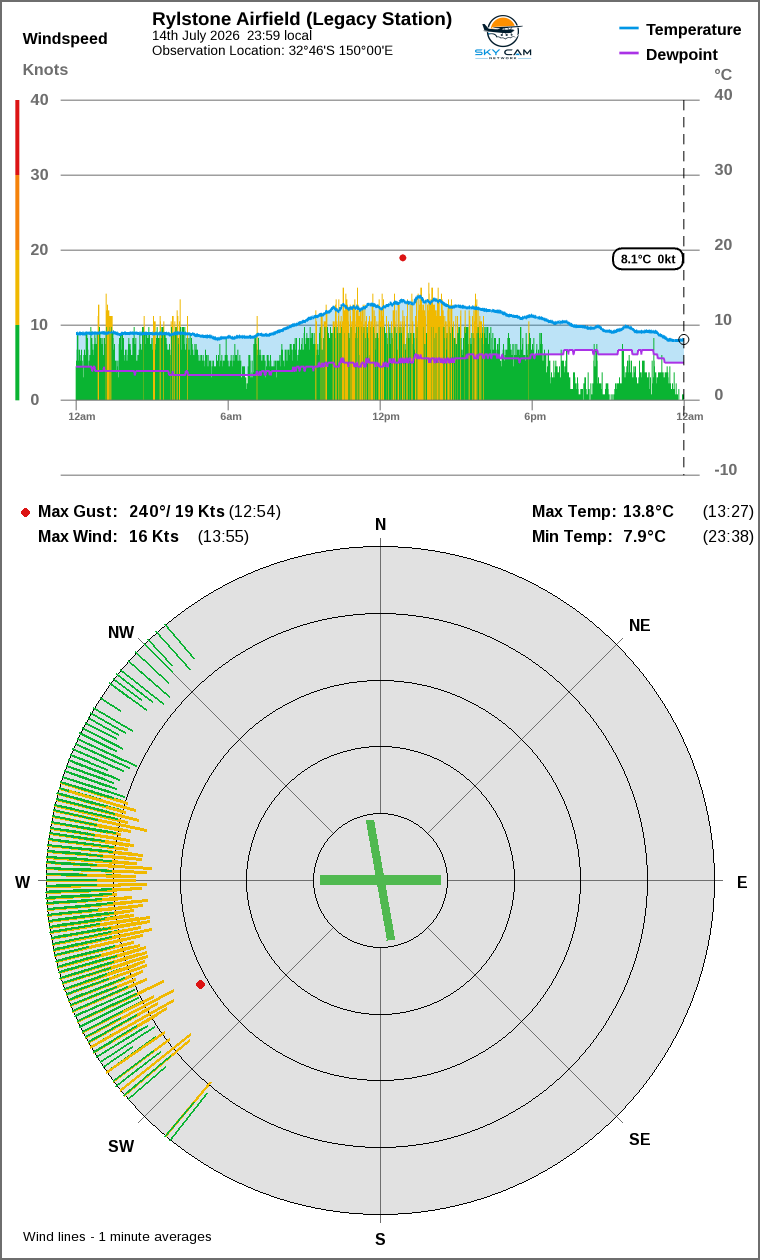Click the SE compass label
The image size is (760, 1260).
[639, 1139]
